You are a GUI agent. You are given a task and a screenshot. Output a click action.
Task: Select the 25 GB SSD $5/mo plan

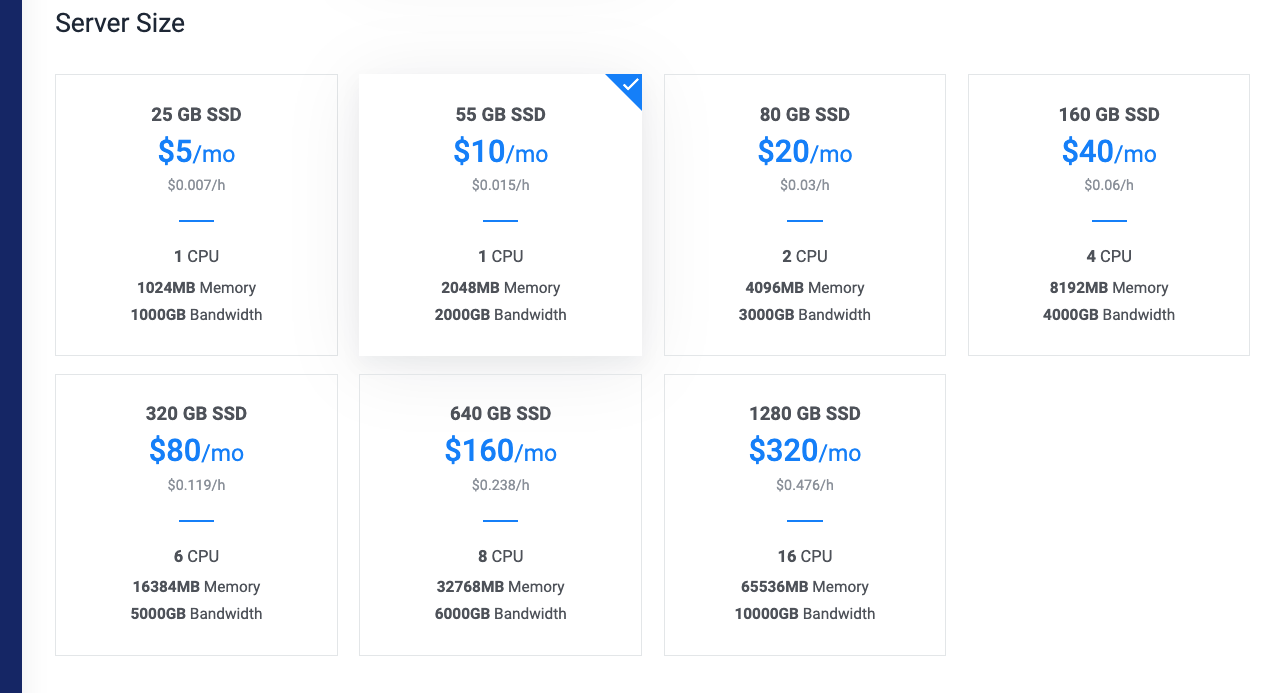coord(196,215)
